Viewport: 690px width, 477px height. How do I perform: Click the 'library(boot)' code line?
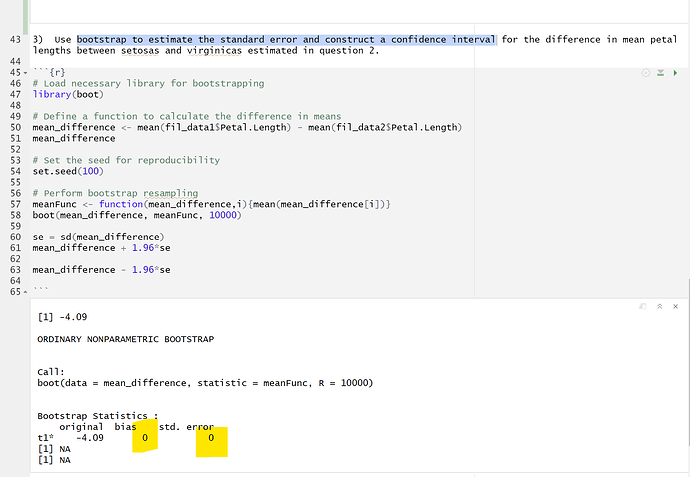[68, 94]
